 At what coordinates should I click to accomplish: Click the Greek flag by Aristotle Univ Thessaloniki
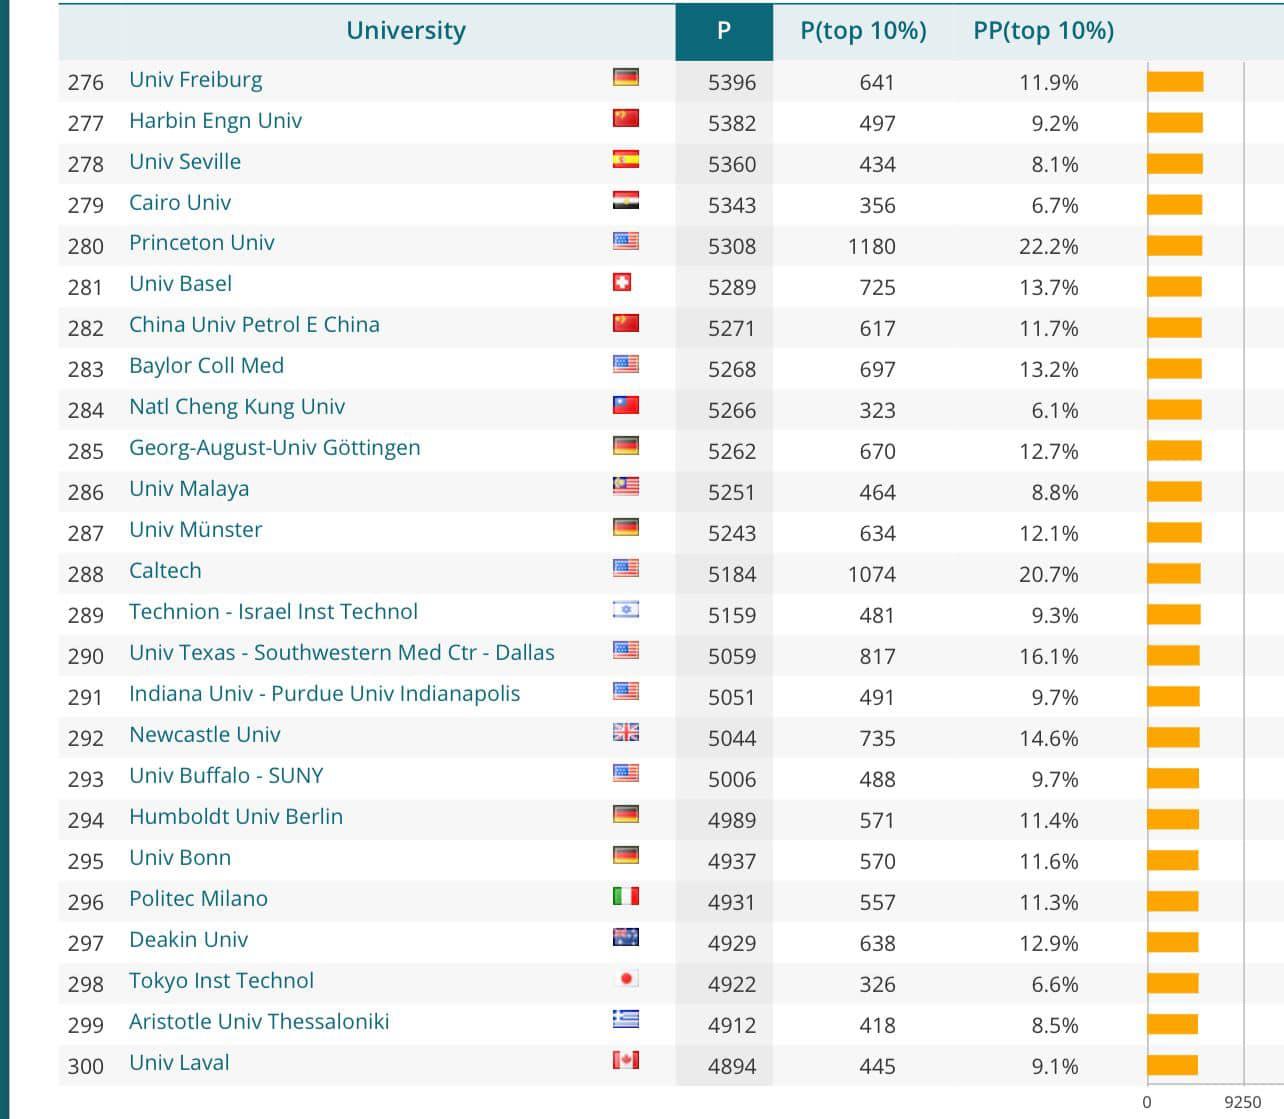click(625, 1020)
